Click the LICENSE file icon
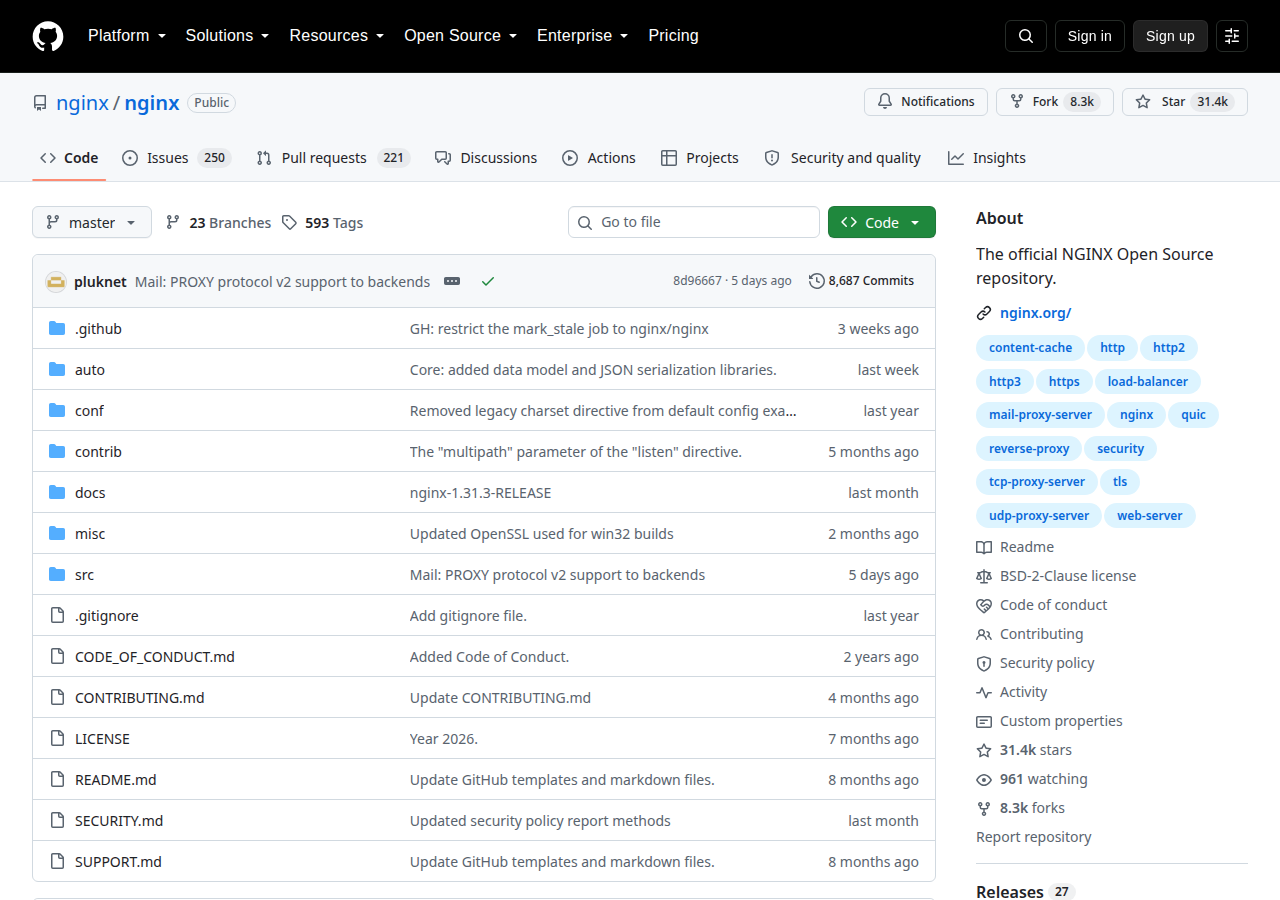Image resolution: width=1280 pixels, height=900 pixels. (x=57, y=739)
